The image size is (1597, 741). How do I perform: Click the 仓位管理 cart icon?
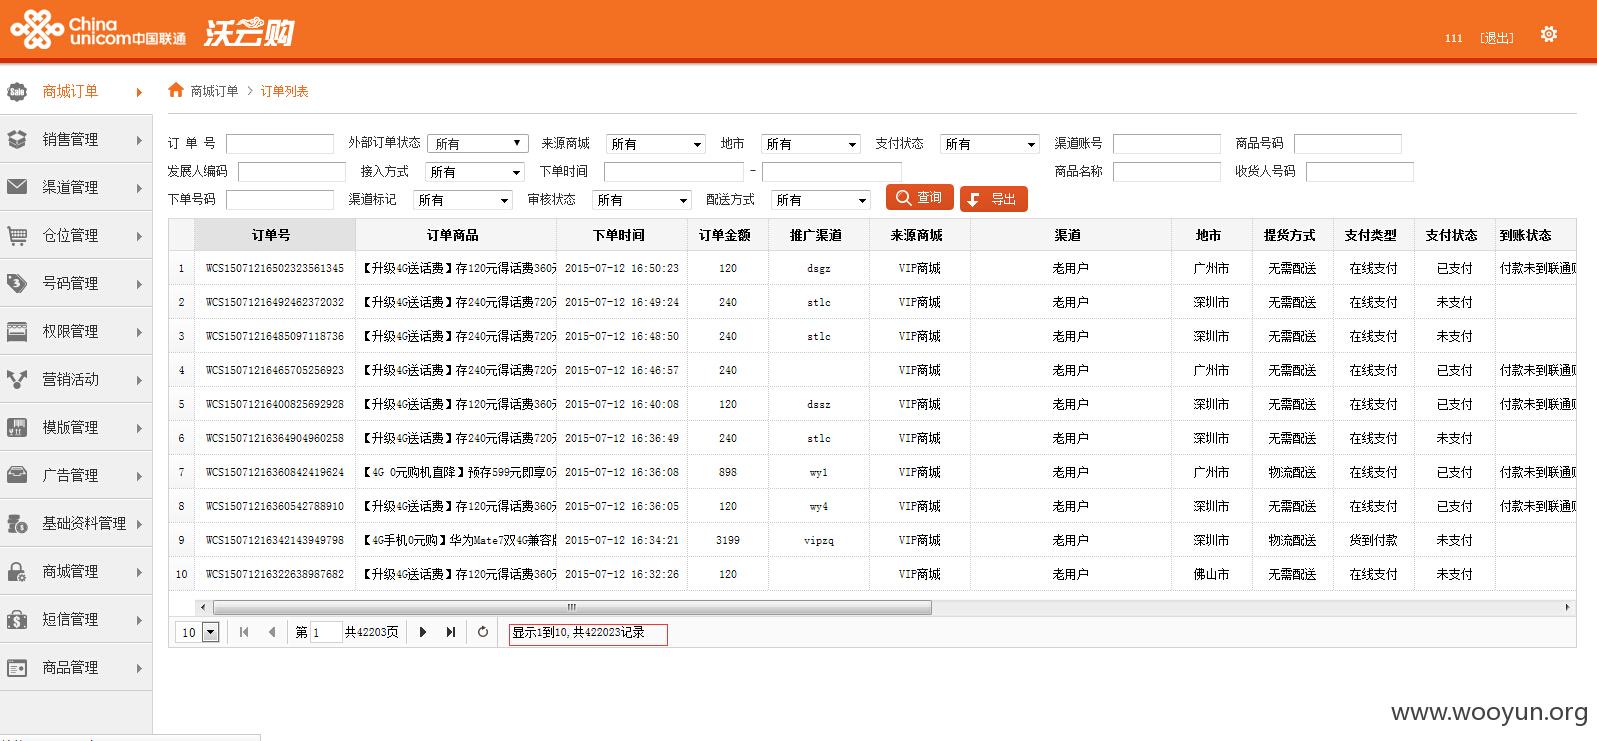tap(17, 236)
